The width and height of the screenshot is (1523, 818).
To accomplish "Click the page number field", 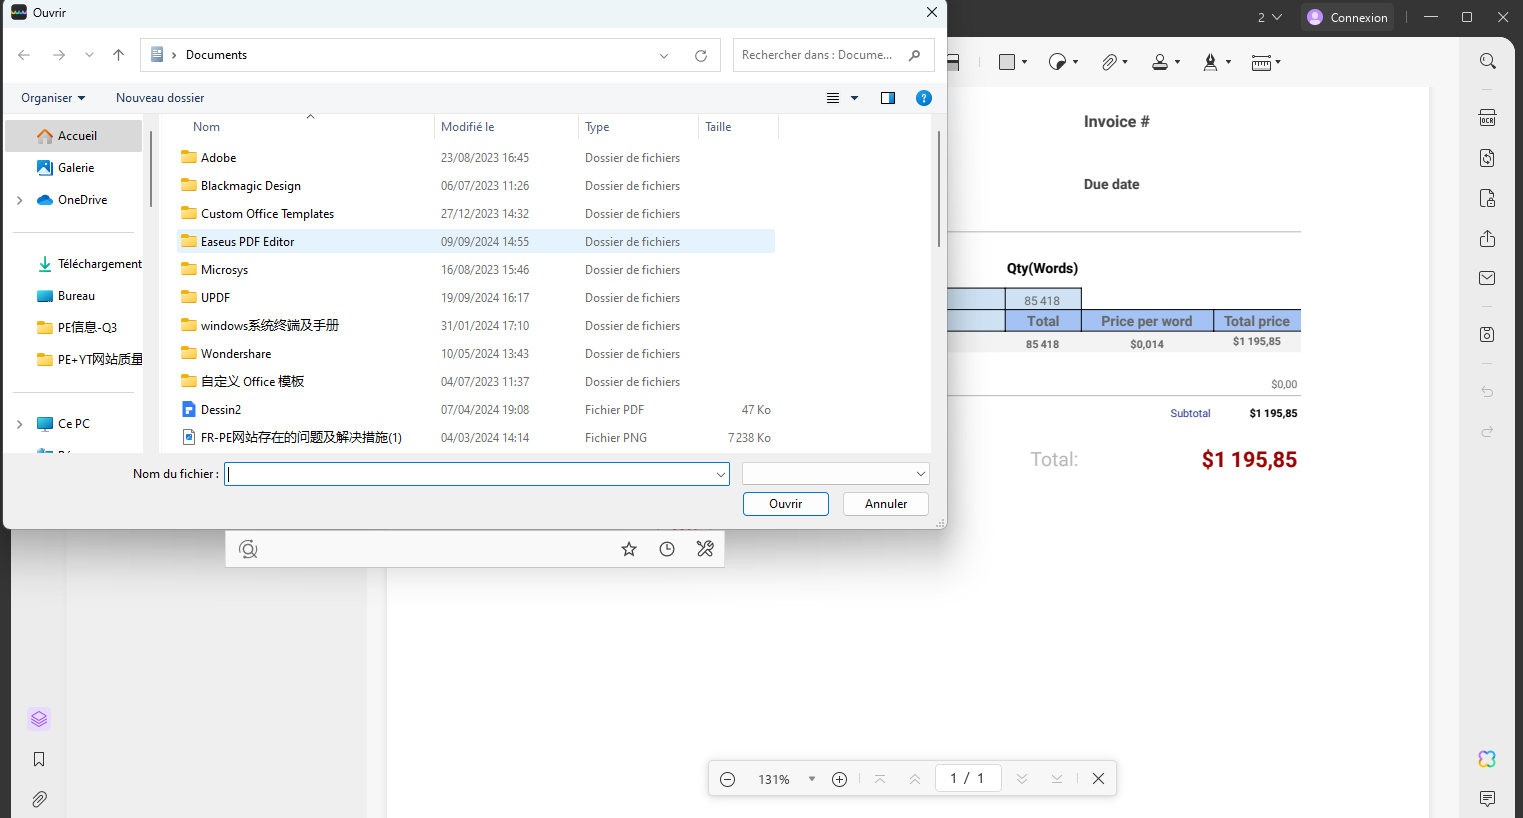I will tap(968, 778).
